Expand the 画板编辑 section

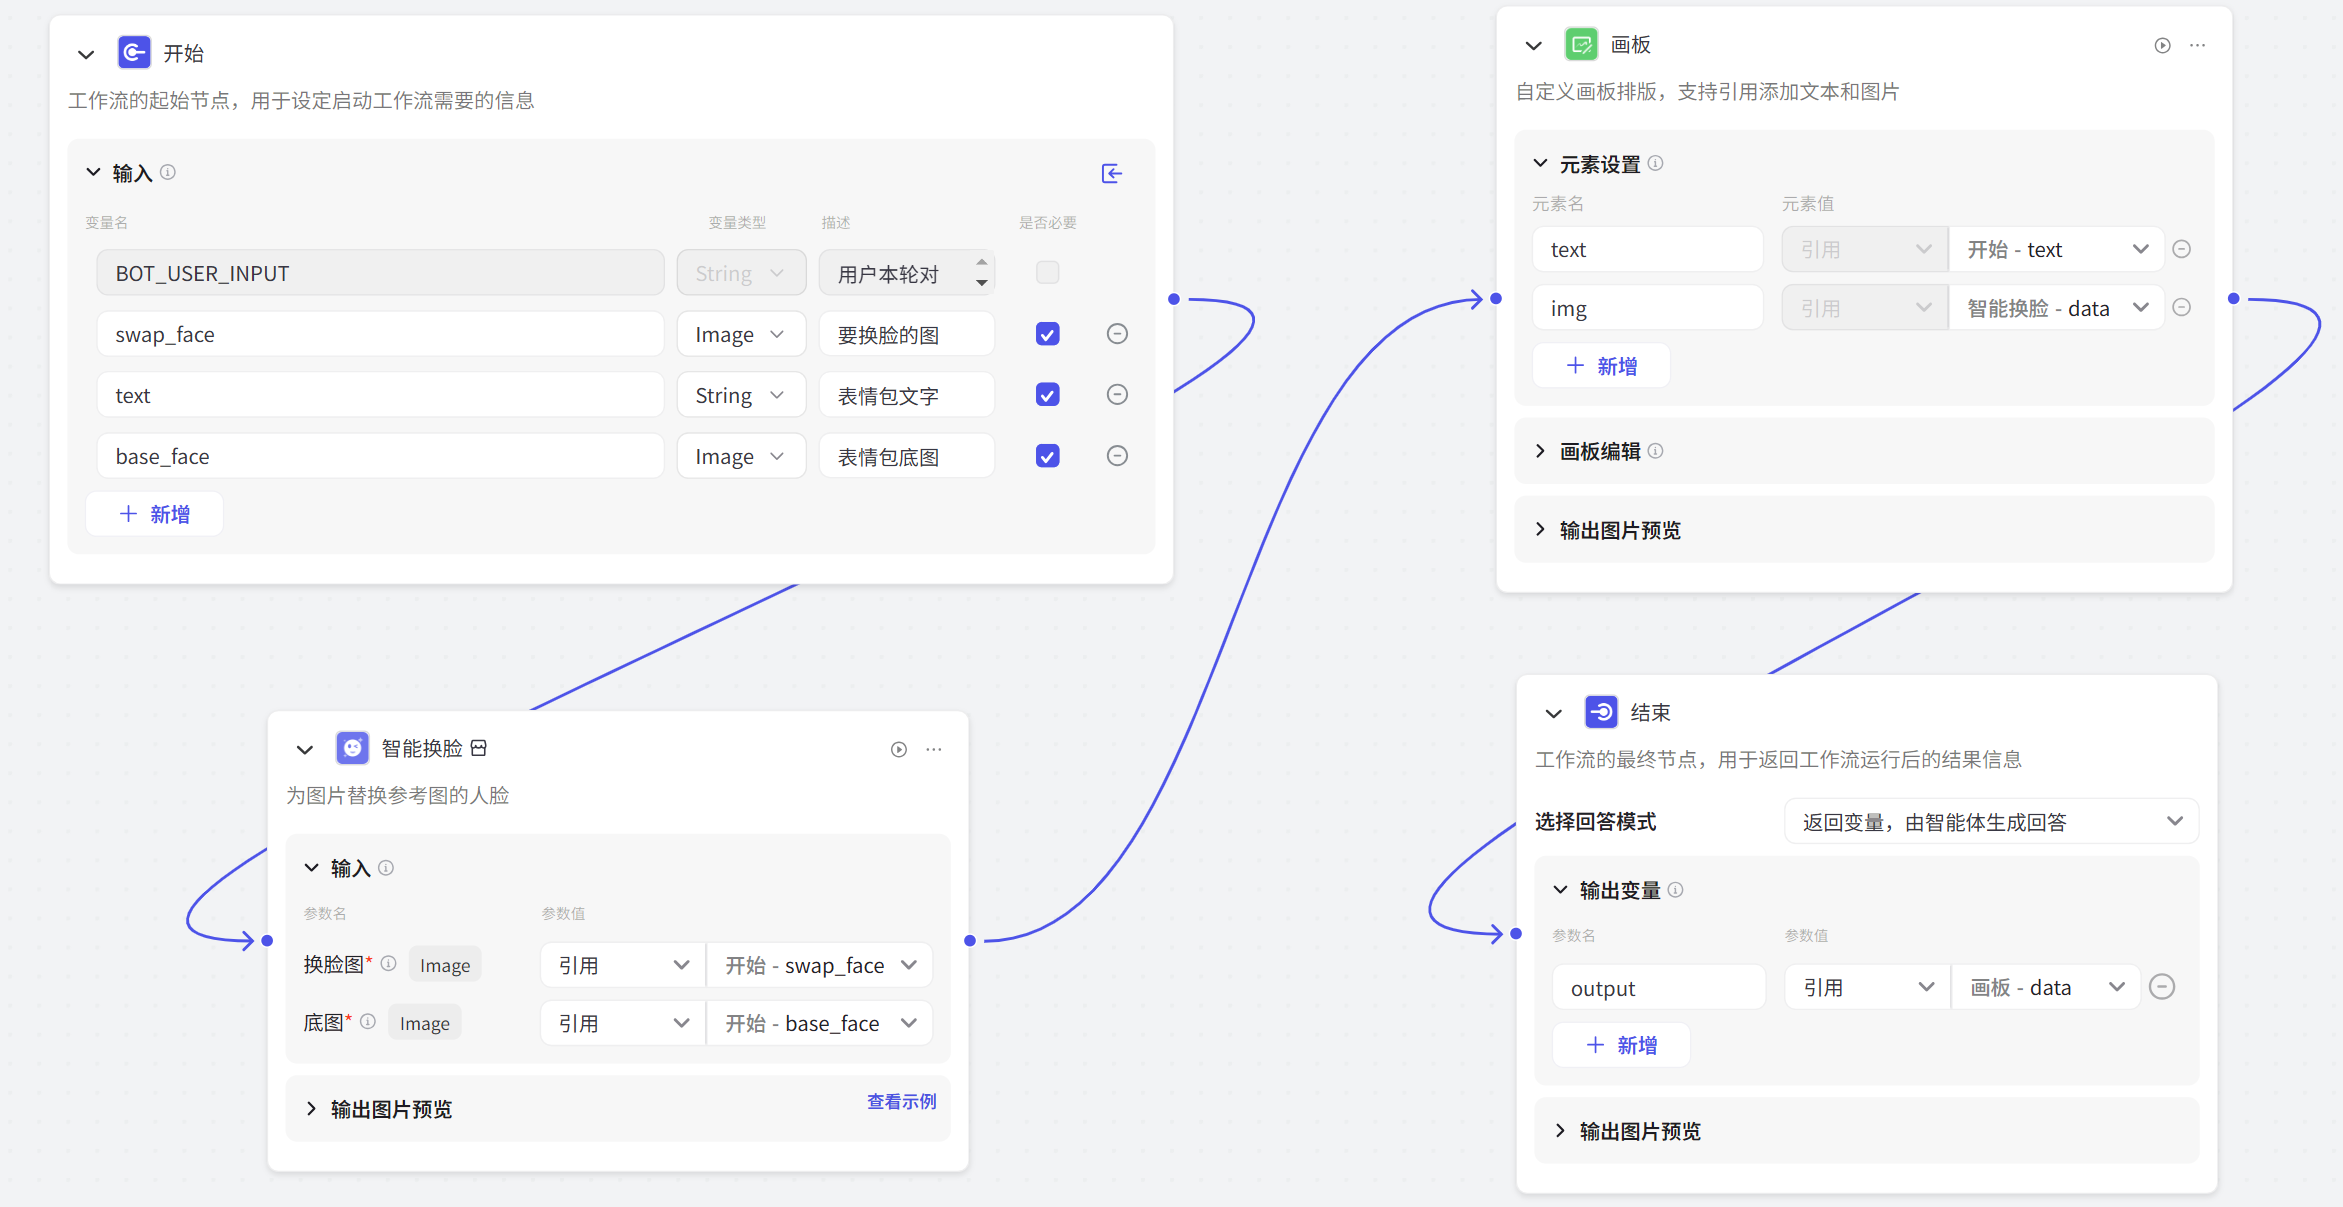point(1541,451)
